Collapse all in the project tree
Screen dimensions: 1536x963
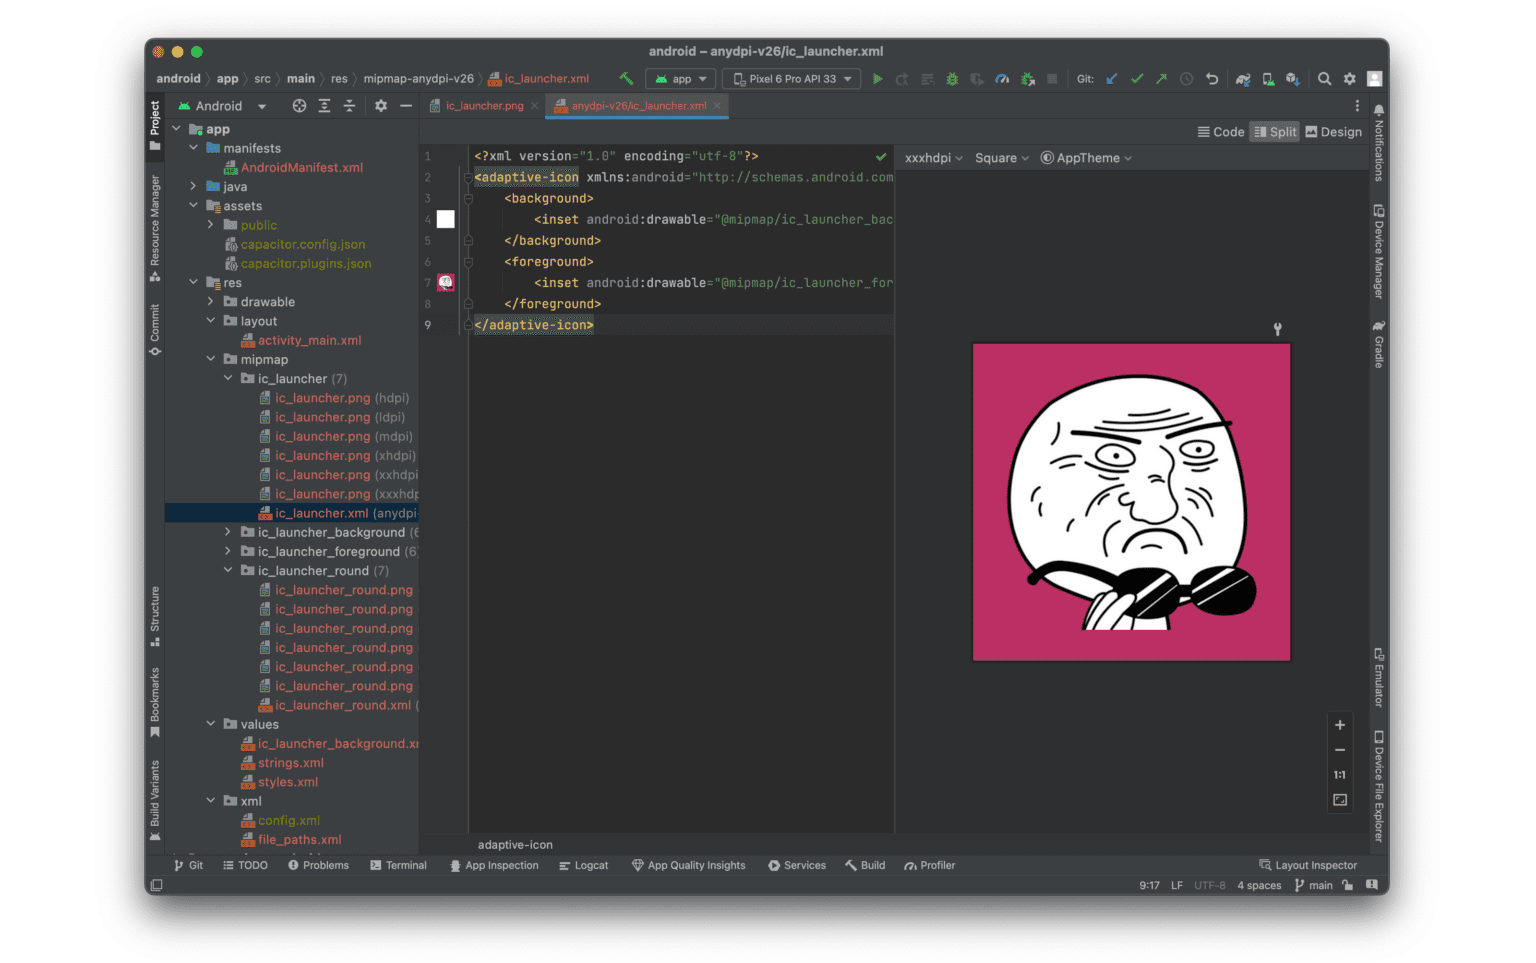click(x=349, y=106)
